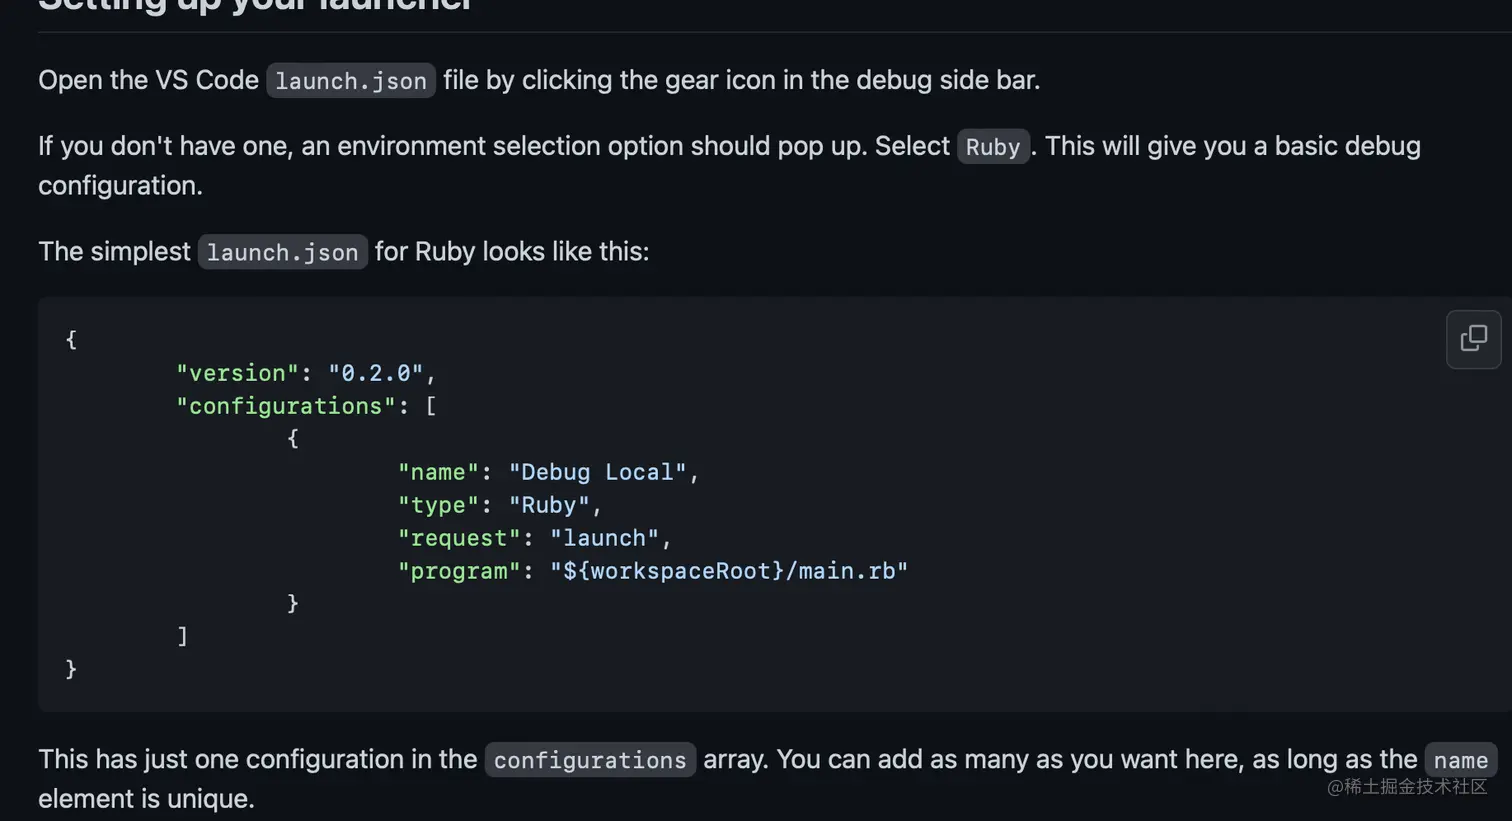This screenshot has width=1512, height=821.
Task: Click the "${workspaceRoot}/main.rb" path string
Action: pyautogui.click(x=728, y=571)
